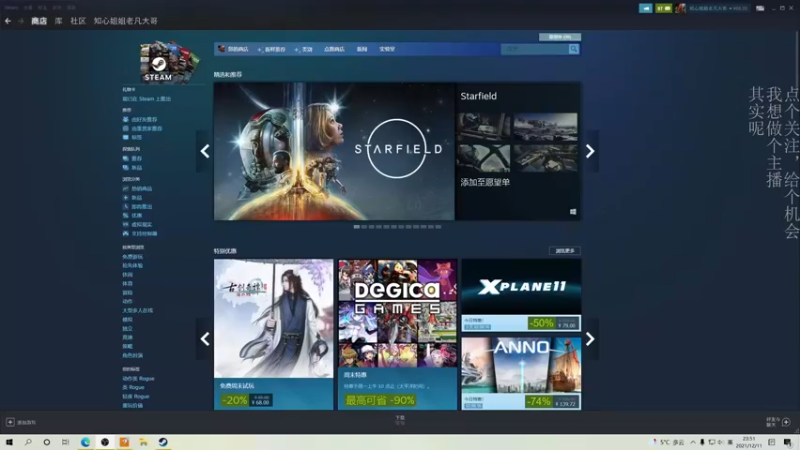Open first Starfield screenshot thumbnail
This screenshot has height=450, width=800.
click(x=484, y=127)
